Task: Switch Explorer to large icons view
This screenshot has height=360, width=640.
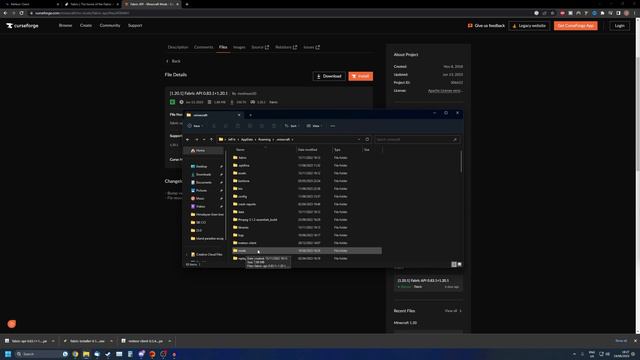Action: point(460,264)
